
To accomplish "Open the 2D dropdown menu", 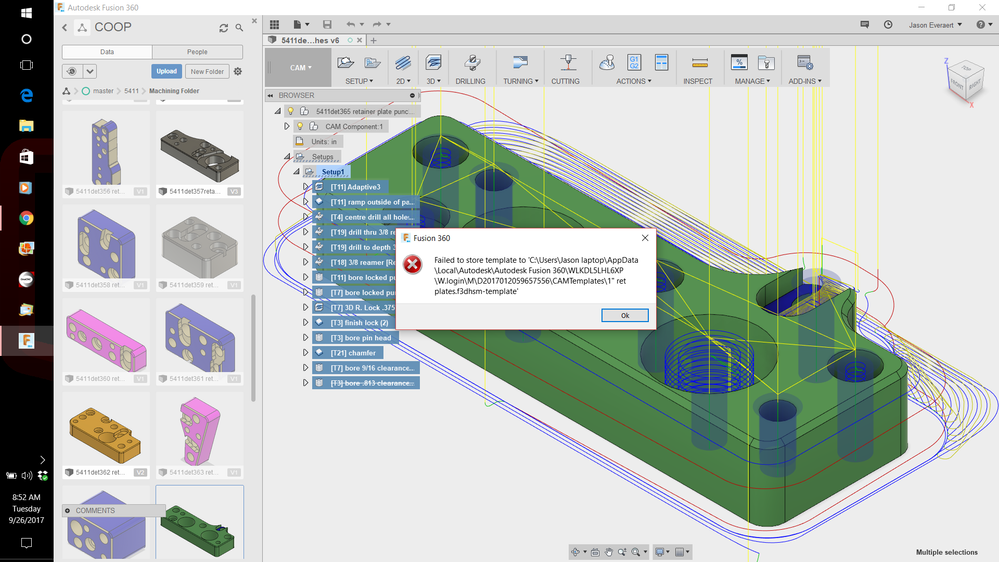I will point(403,81).
